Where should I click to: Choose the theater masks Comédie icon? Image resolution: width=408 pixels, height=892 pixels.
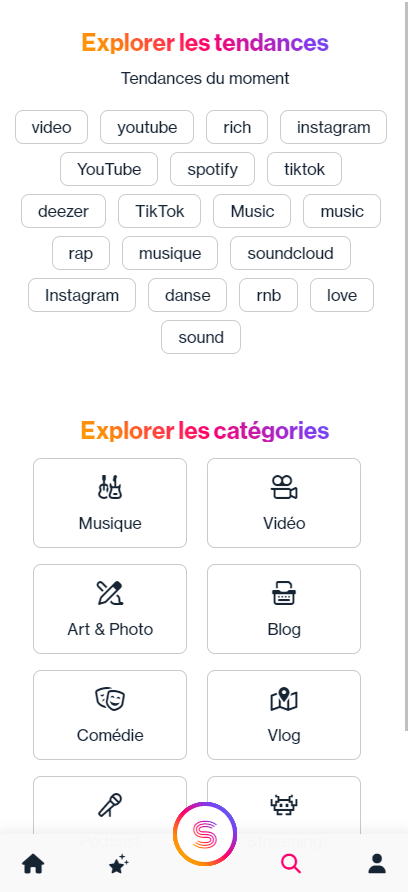point(110,699)
